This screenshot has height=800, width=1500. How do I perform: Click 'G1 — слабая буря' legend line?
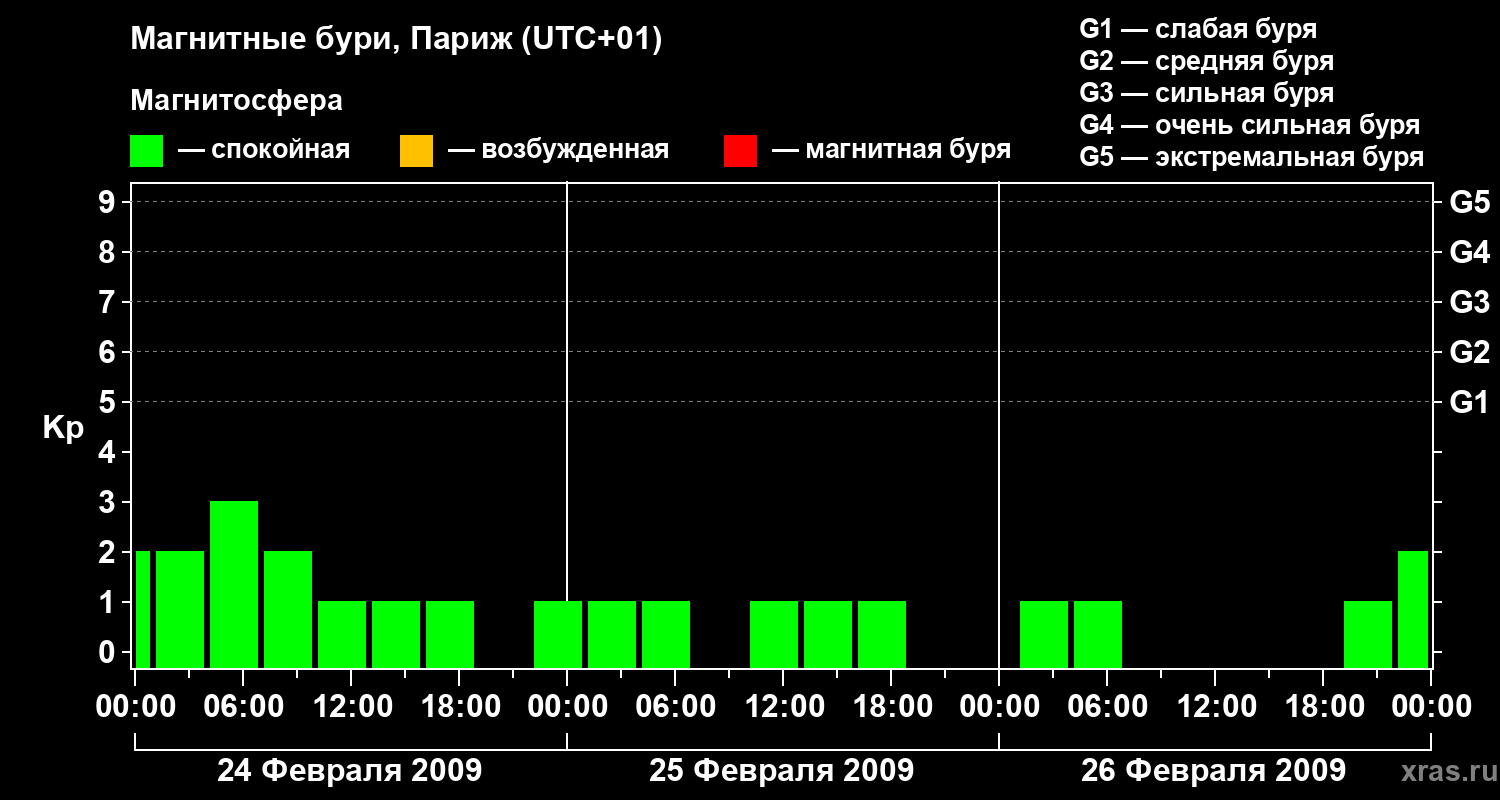1198,29
